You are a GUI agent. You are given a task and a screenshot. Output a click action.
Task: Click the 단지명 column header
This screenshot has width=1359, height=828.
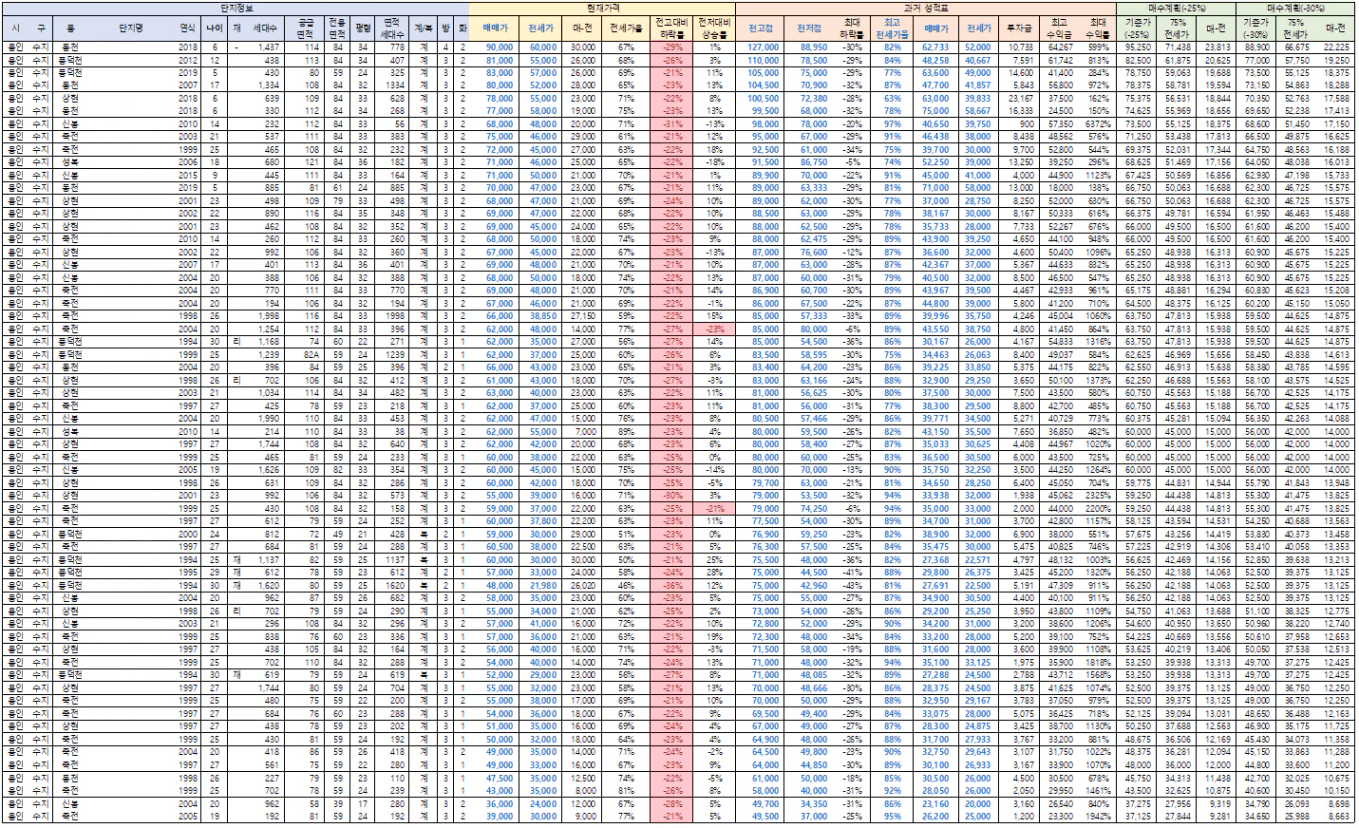click(132, 28)
